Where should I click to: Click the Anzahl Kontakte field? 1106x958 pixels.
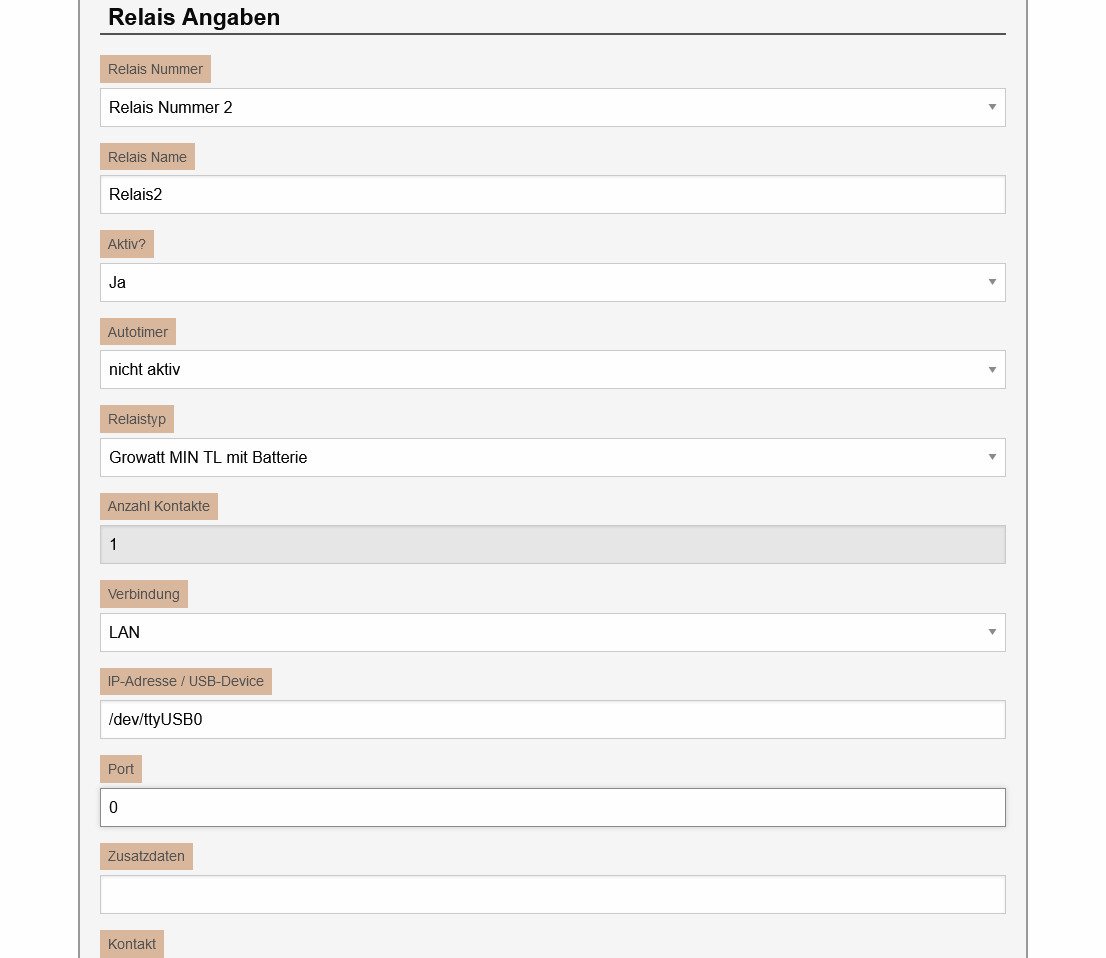click(x=552, y=544)
